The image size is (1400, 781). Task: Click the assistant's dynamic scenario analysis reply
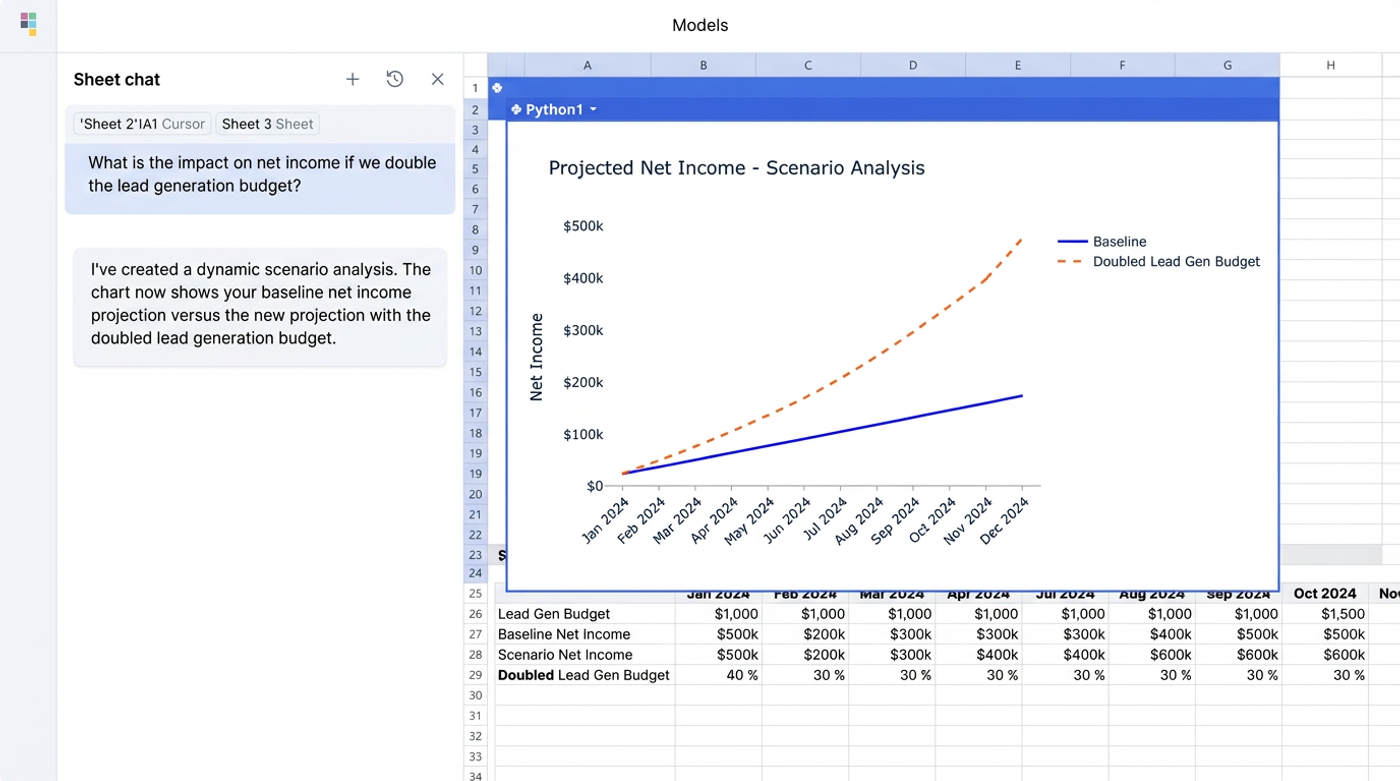tap(260, 304)
